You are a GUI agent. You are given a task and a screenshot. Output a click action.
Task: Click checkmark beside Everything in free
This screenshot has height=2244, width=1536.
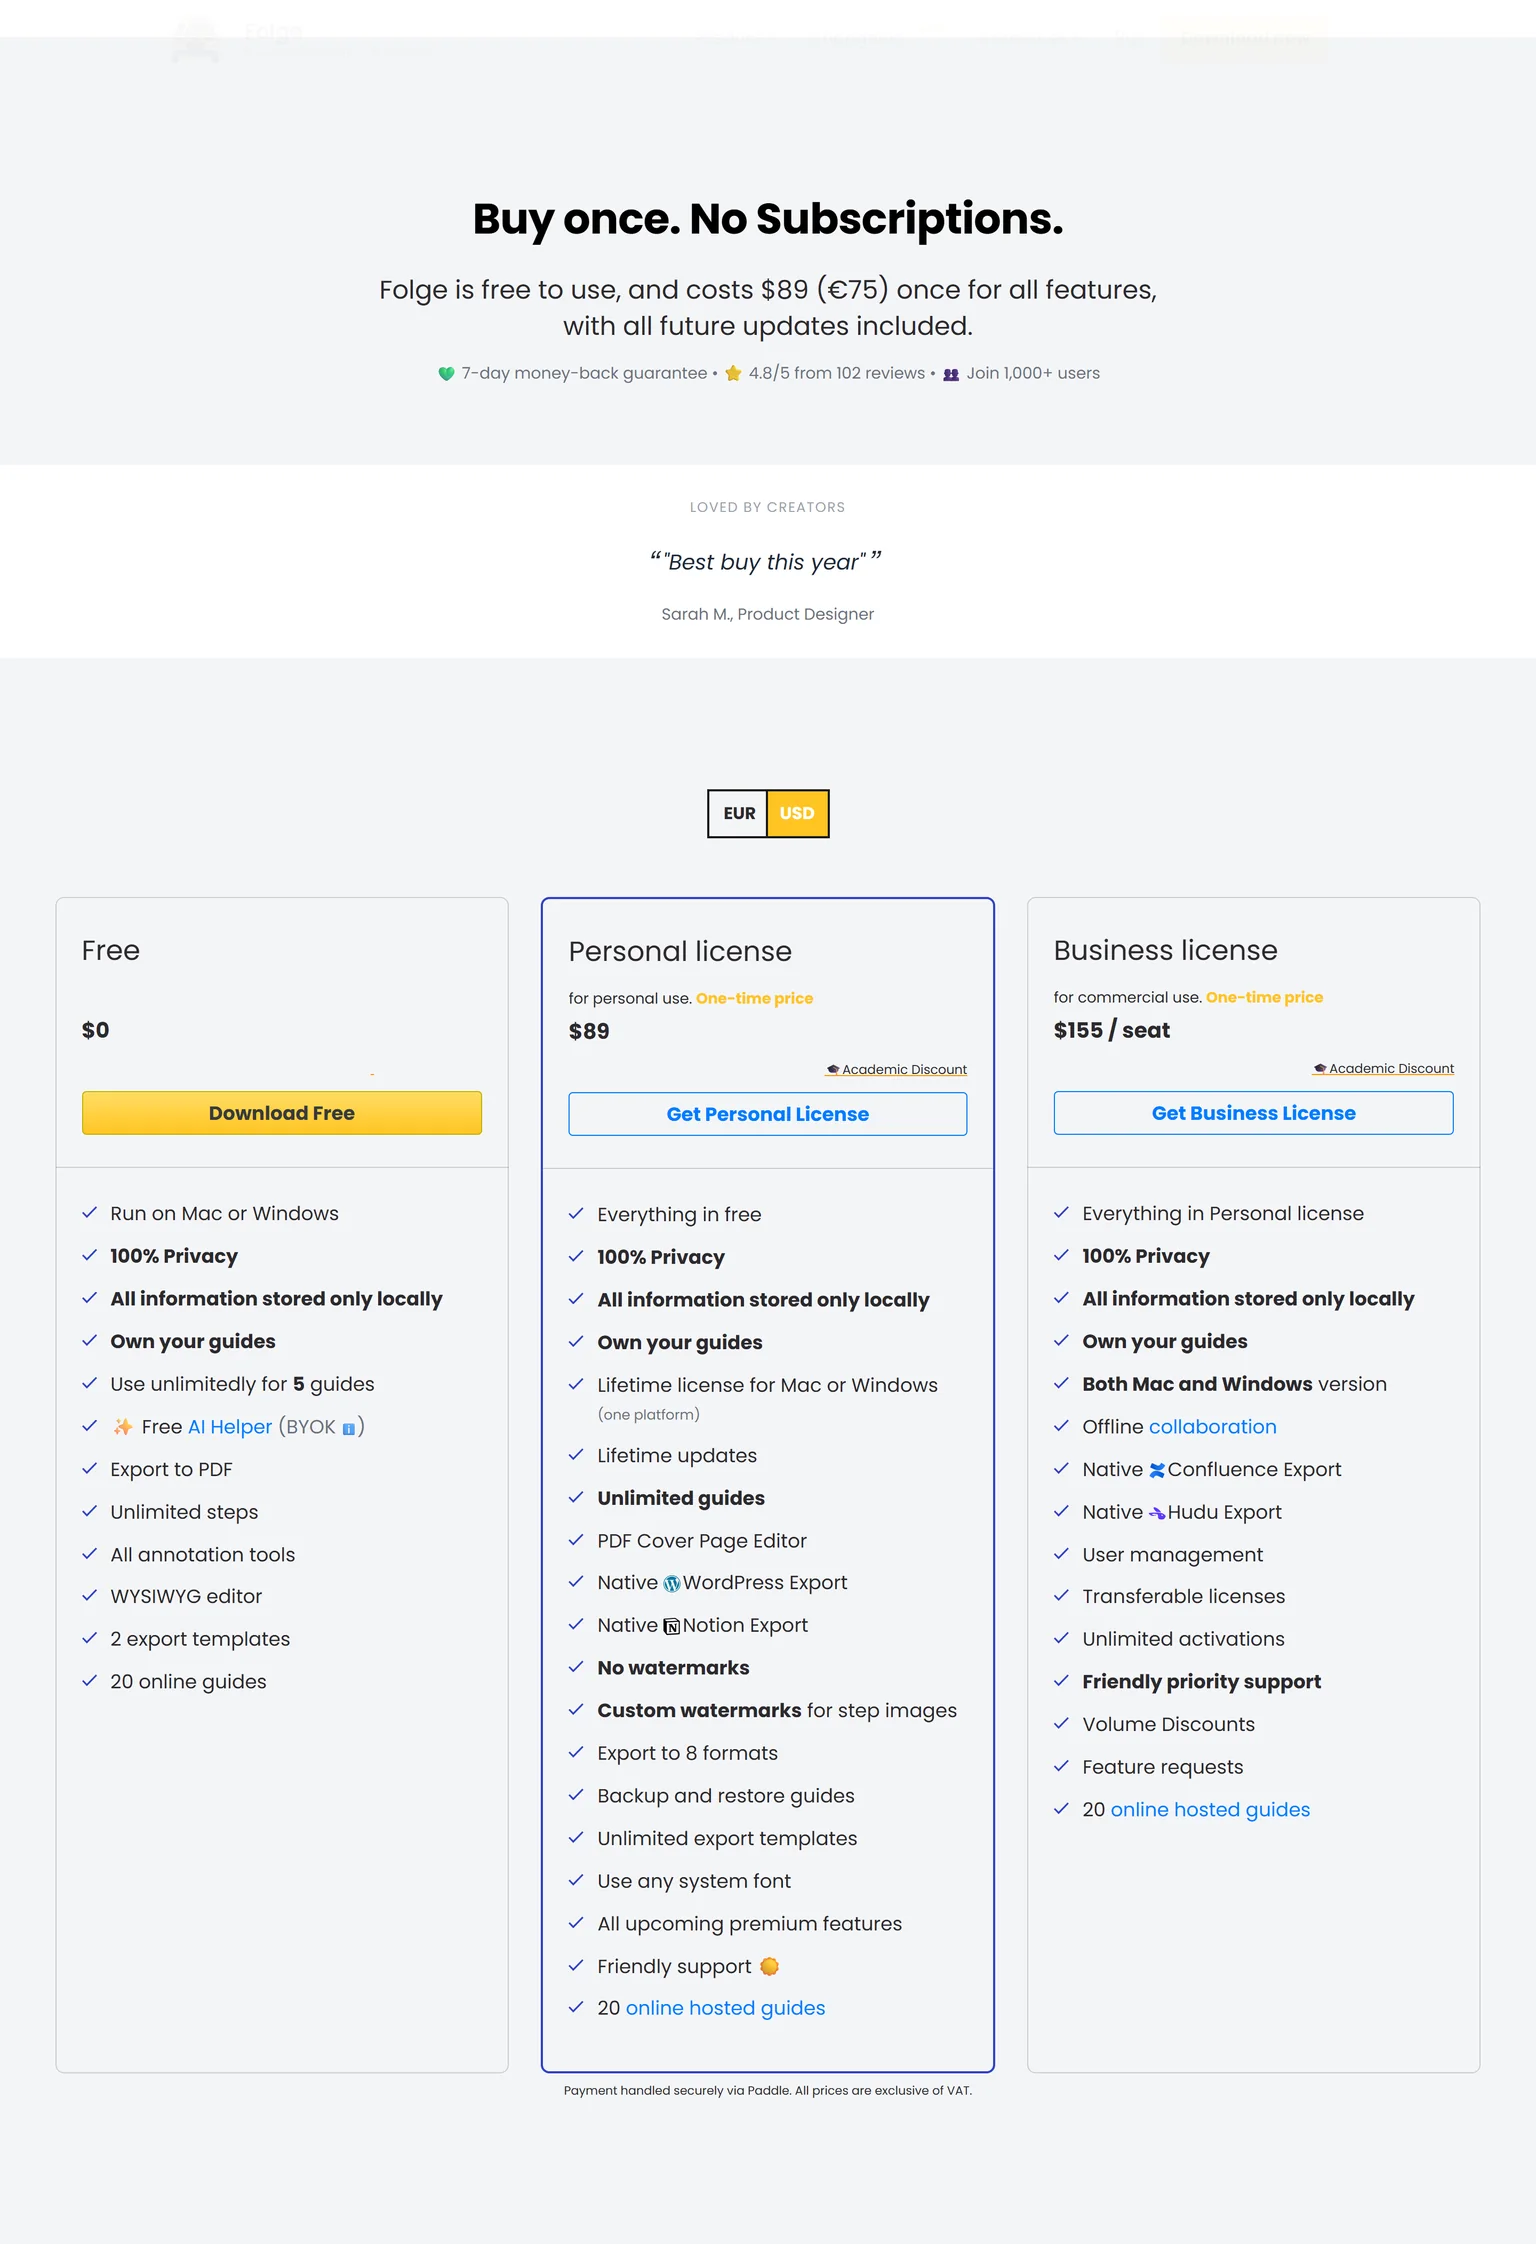pos(576,1214)
